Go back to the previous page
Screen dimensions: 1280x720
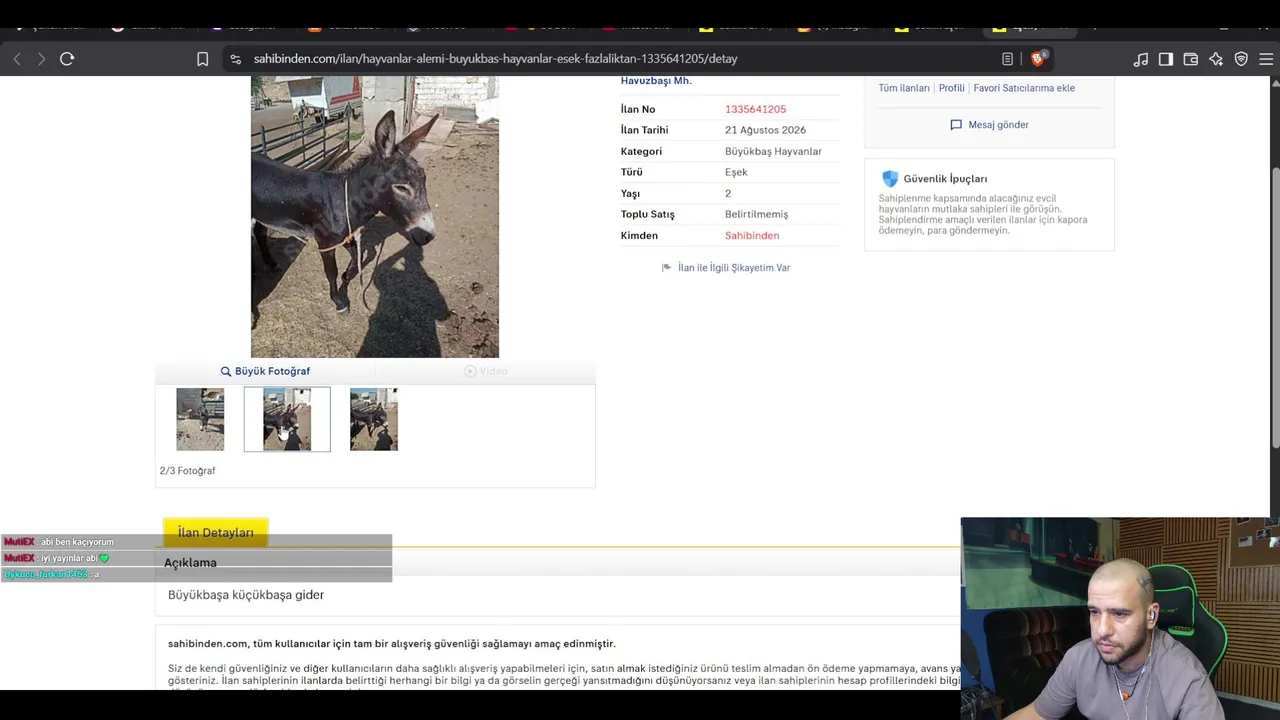[x=17, y=59]
